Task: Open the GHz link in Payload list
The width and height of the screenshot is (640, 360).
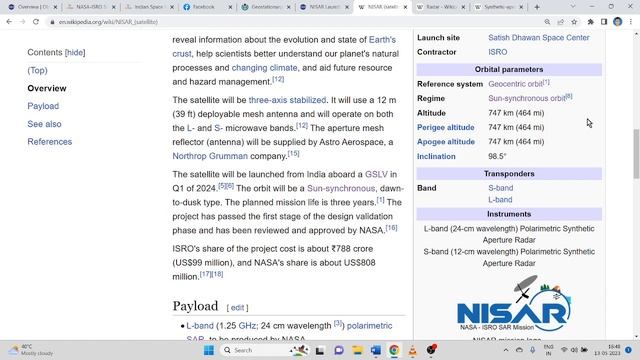Action: [247, 326]
